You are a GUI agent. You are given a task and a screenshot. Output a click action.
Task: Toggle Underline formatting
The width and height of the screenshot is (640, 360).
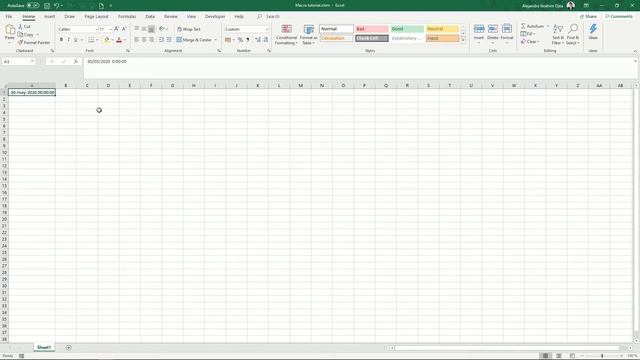click(x=76, y=40)
